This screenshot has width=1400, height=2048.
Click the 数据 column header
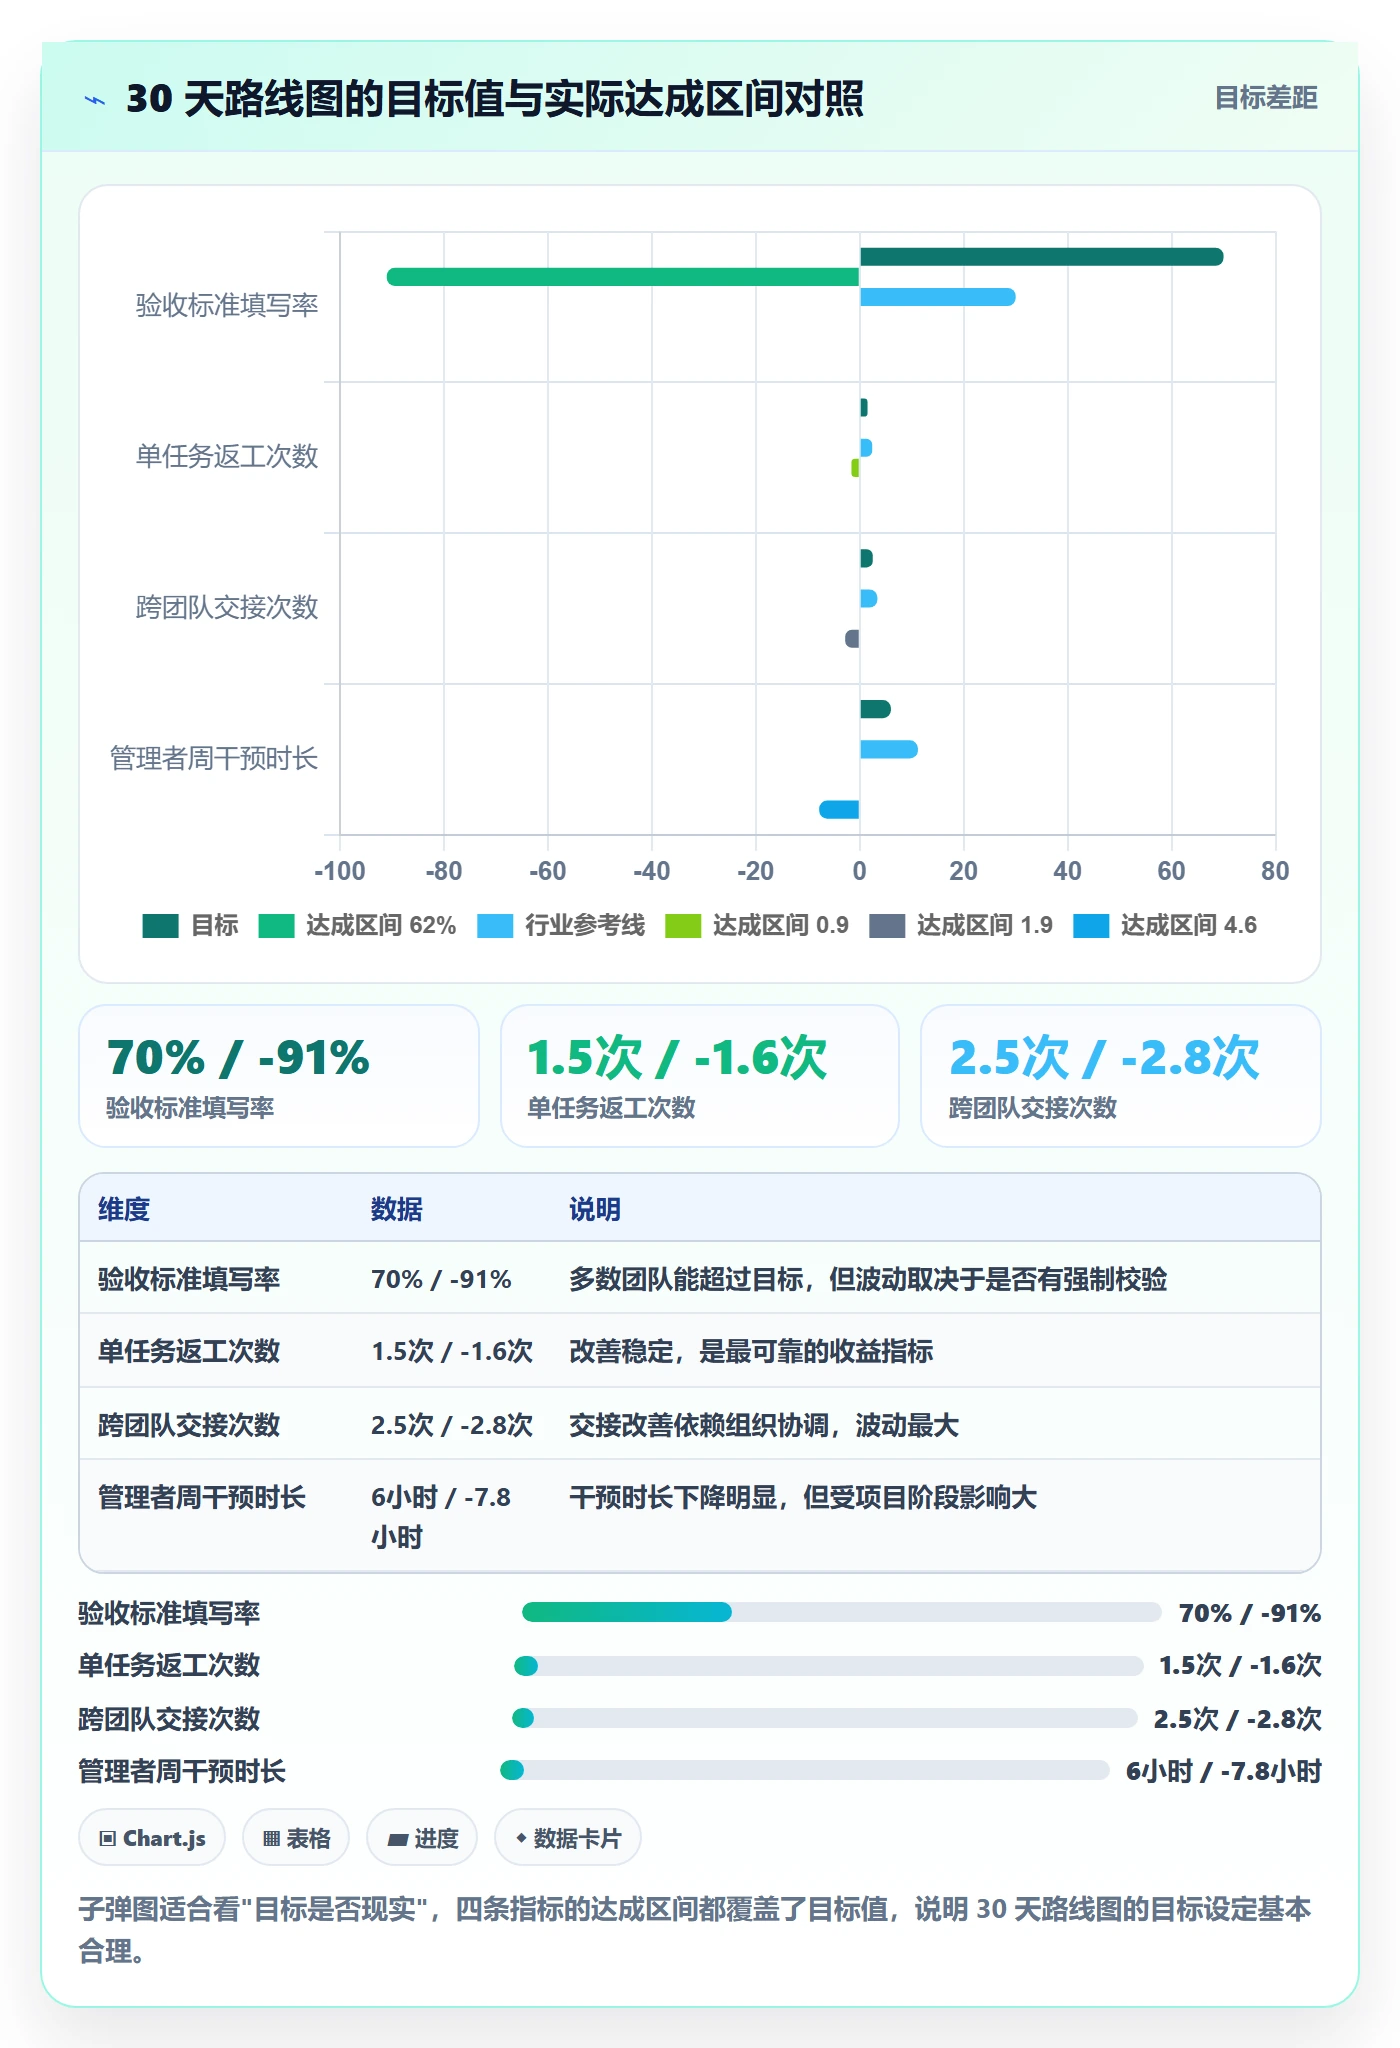pos(397,1209)
